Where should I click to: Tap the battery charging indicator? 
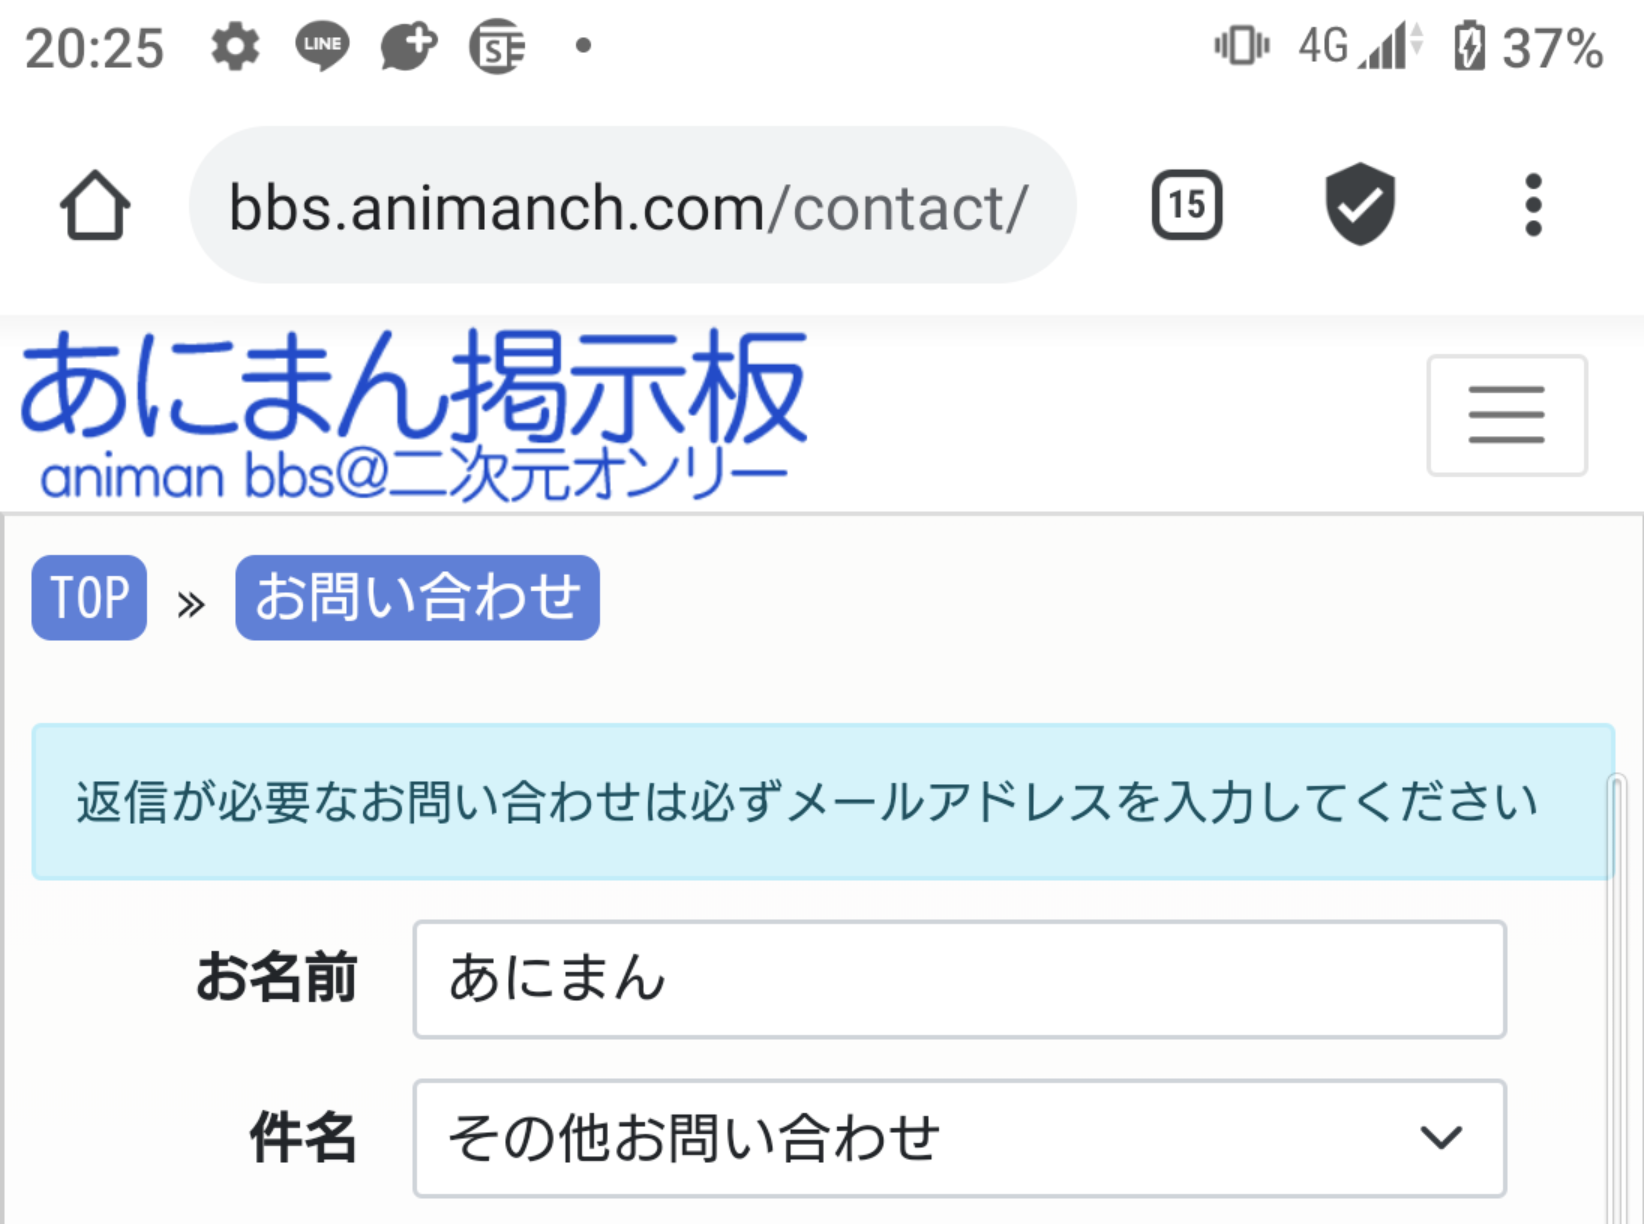1468,46
